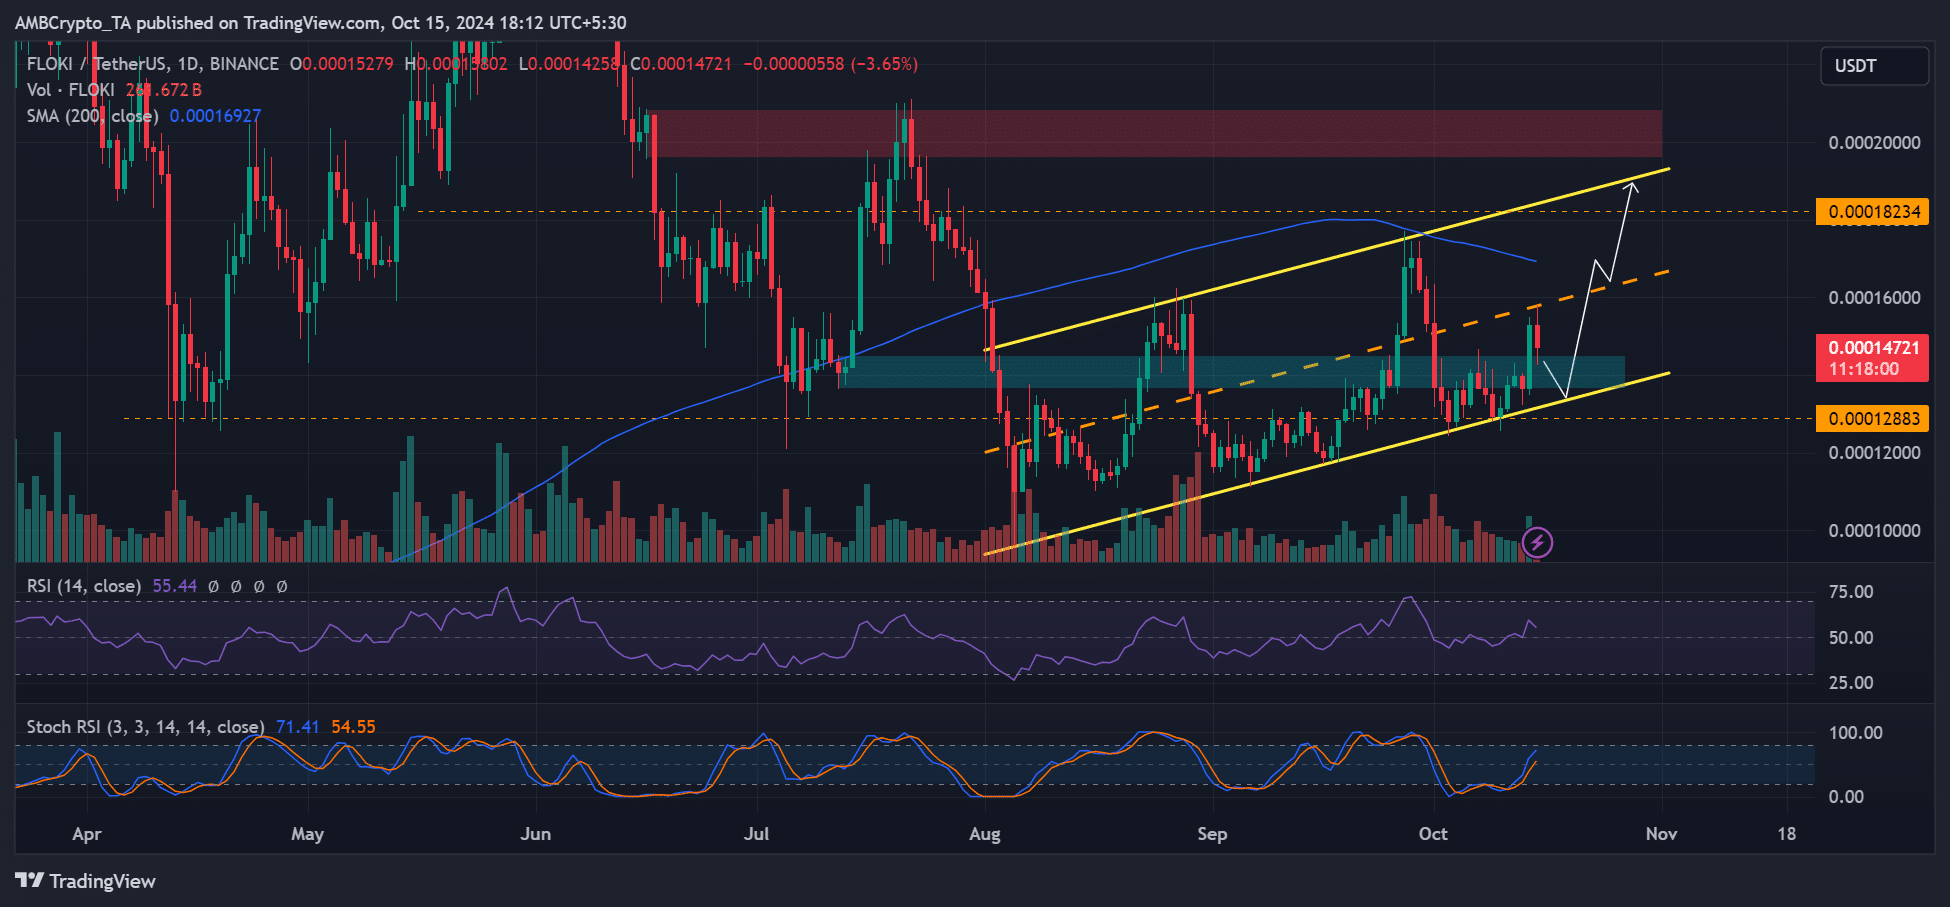
Task: Click the Jul label on time axis
Action: 757,834
